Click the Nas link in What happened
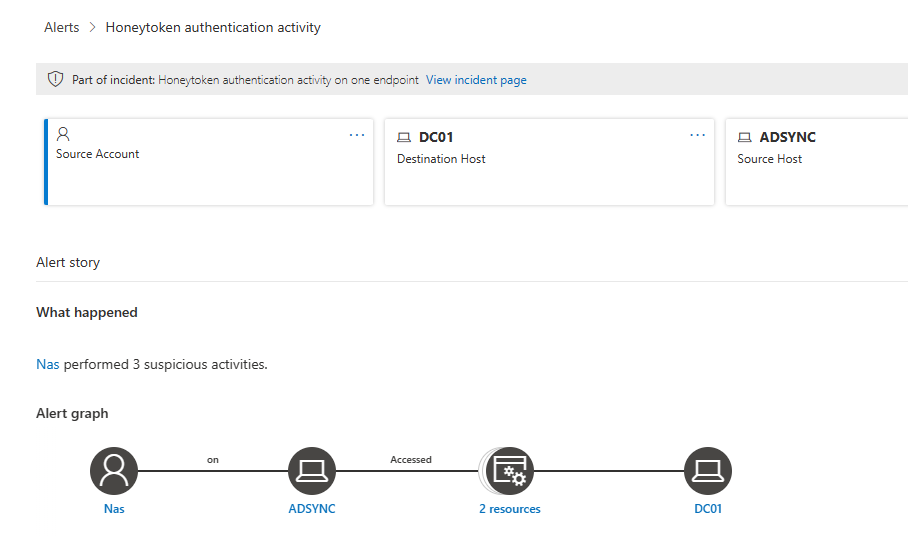 click(47, 364)
